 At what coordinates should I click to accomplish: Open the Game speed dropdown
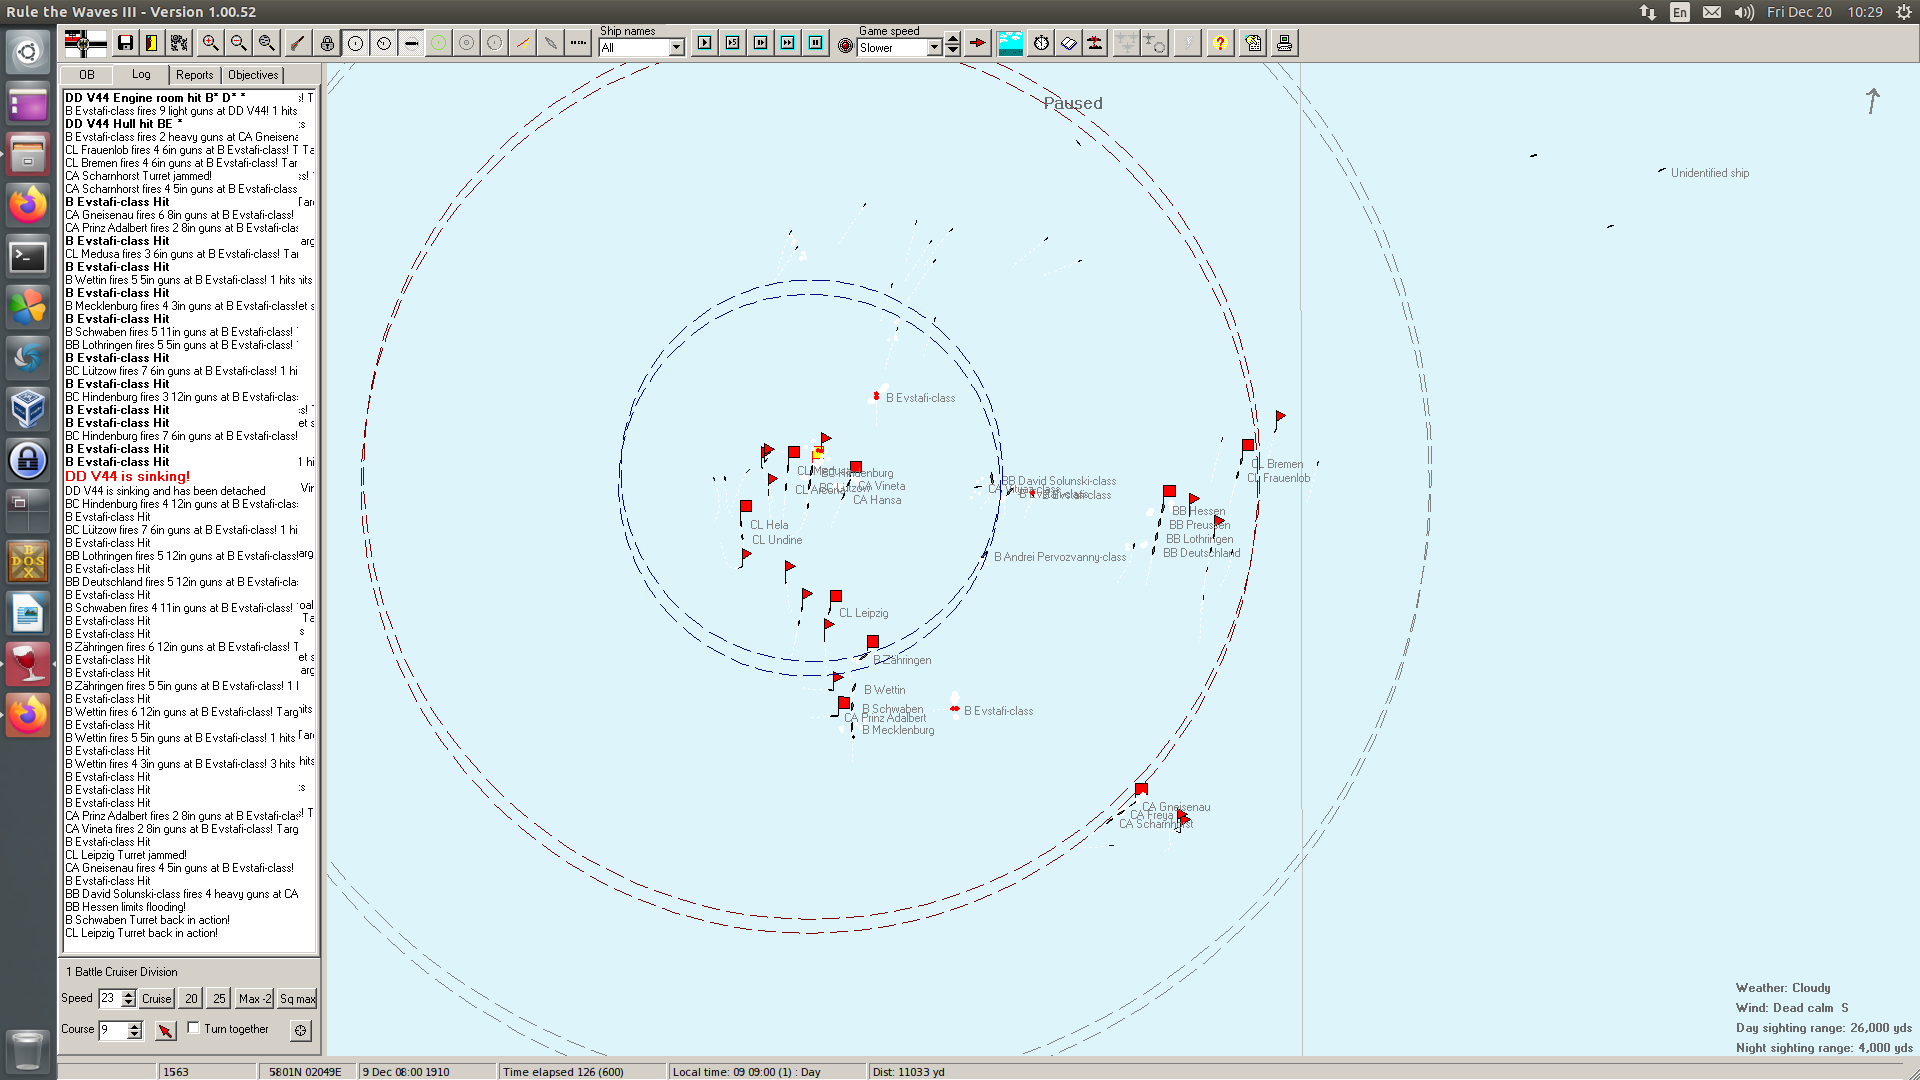933,48
